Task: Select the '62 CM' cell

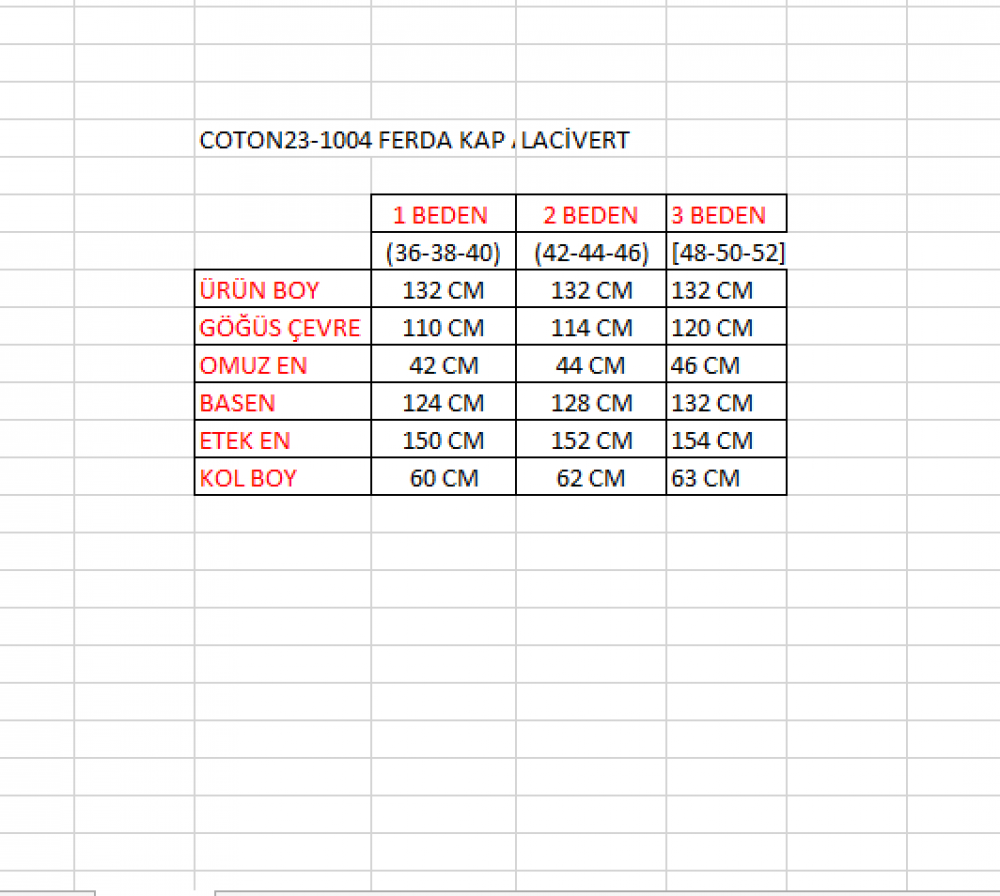Action: 591,478
